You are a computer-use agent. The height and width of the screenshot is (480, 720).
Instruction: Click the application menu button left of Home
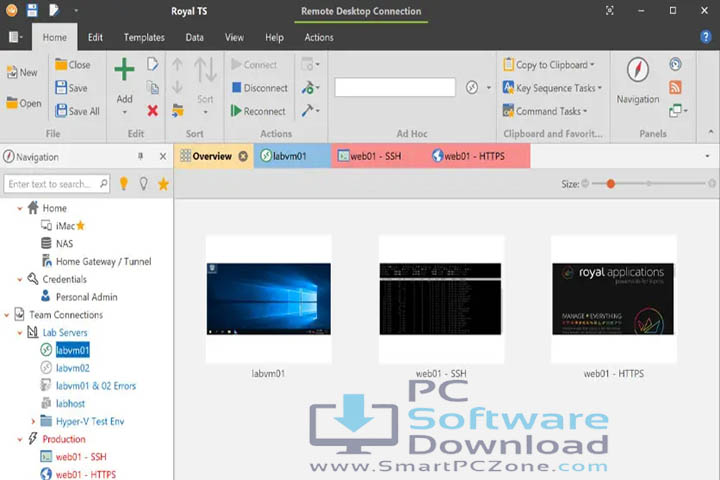coord(15,37)
